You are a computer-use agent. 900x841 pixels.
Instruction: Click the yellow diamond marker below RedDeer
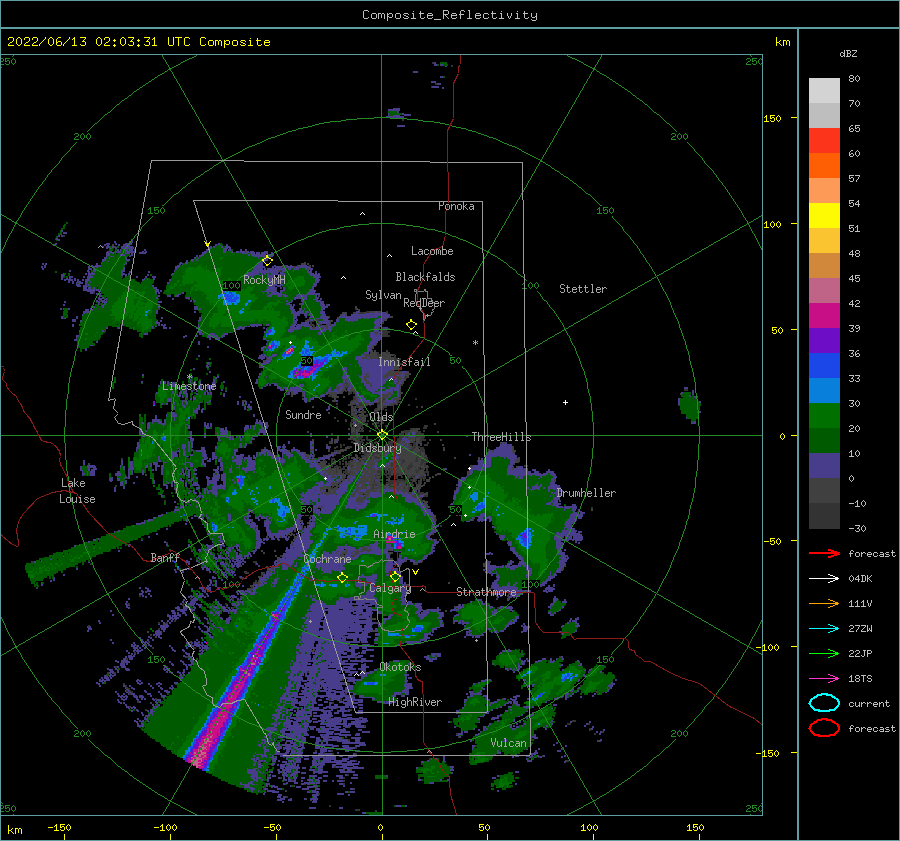tap(412, 325)
